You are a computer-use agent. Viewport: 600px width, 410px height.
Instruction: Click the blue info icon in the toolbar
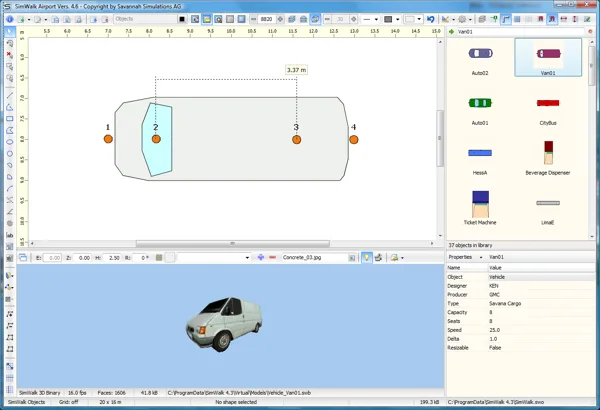coord(10,19)
